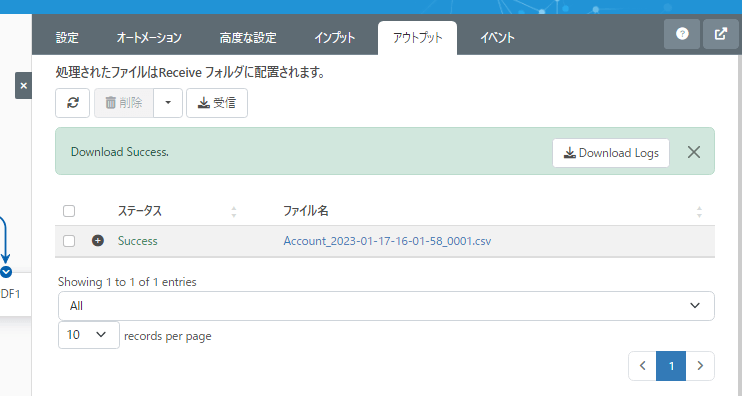The height and width of the screenshot is (396, 742).
Task: Go to previous page arrow
Action: (x=643, y=366)
